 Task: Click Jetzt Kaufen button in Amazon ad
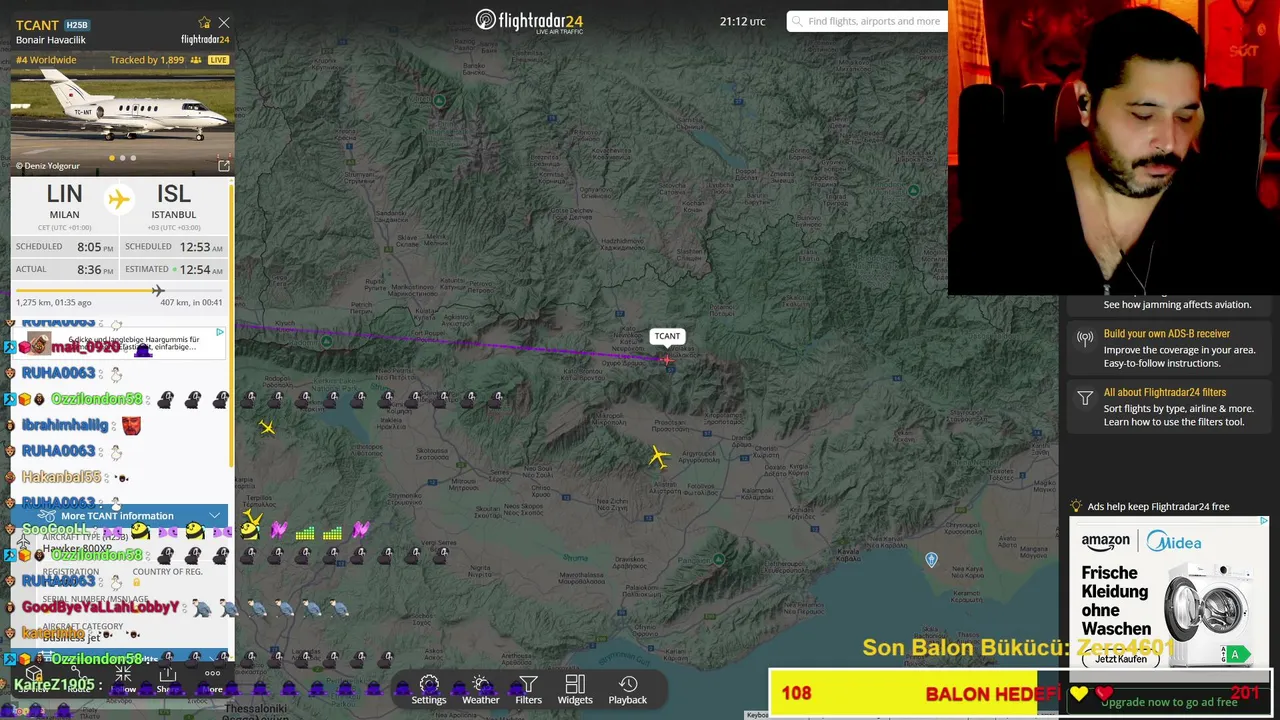point(1121,659)
